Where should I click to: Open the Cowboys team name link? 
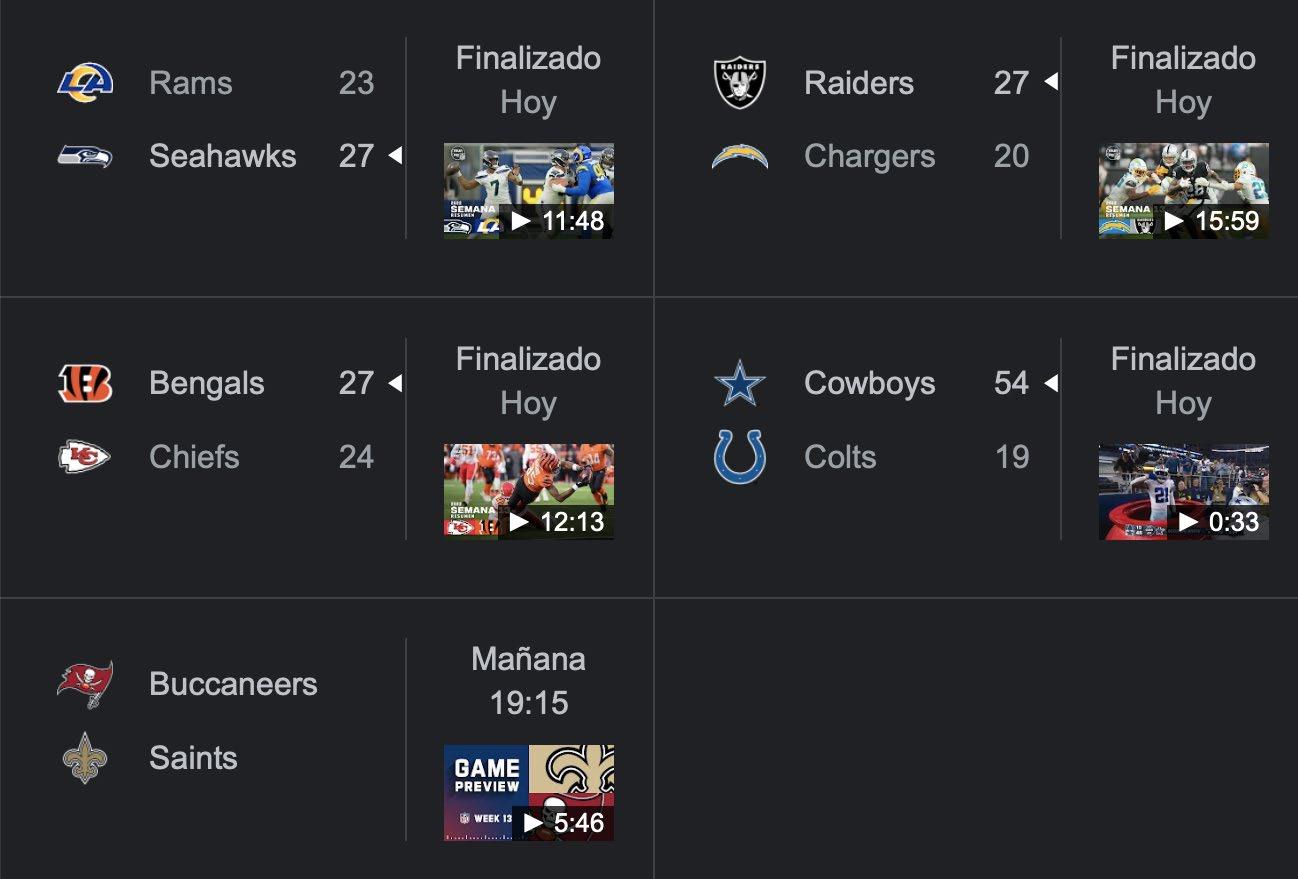(870, 383)
